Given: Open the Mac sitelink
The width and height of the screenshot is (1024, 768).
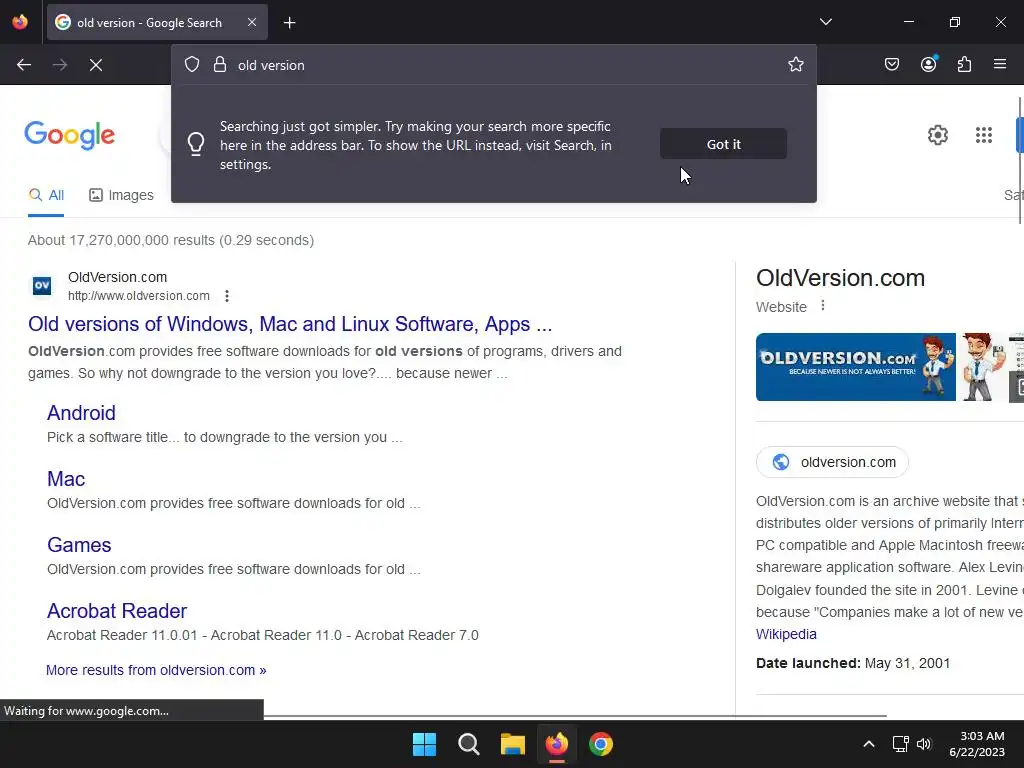Looking at the screenshot, I should click(66, 479).
